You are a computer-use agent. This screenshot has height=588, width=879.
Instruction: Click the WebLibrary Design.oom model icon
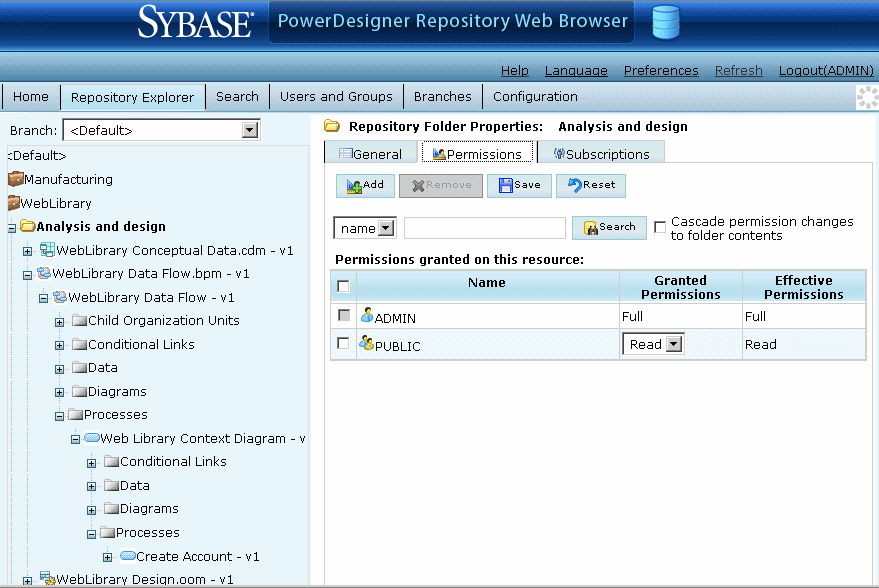tap(47, 579)
